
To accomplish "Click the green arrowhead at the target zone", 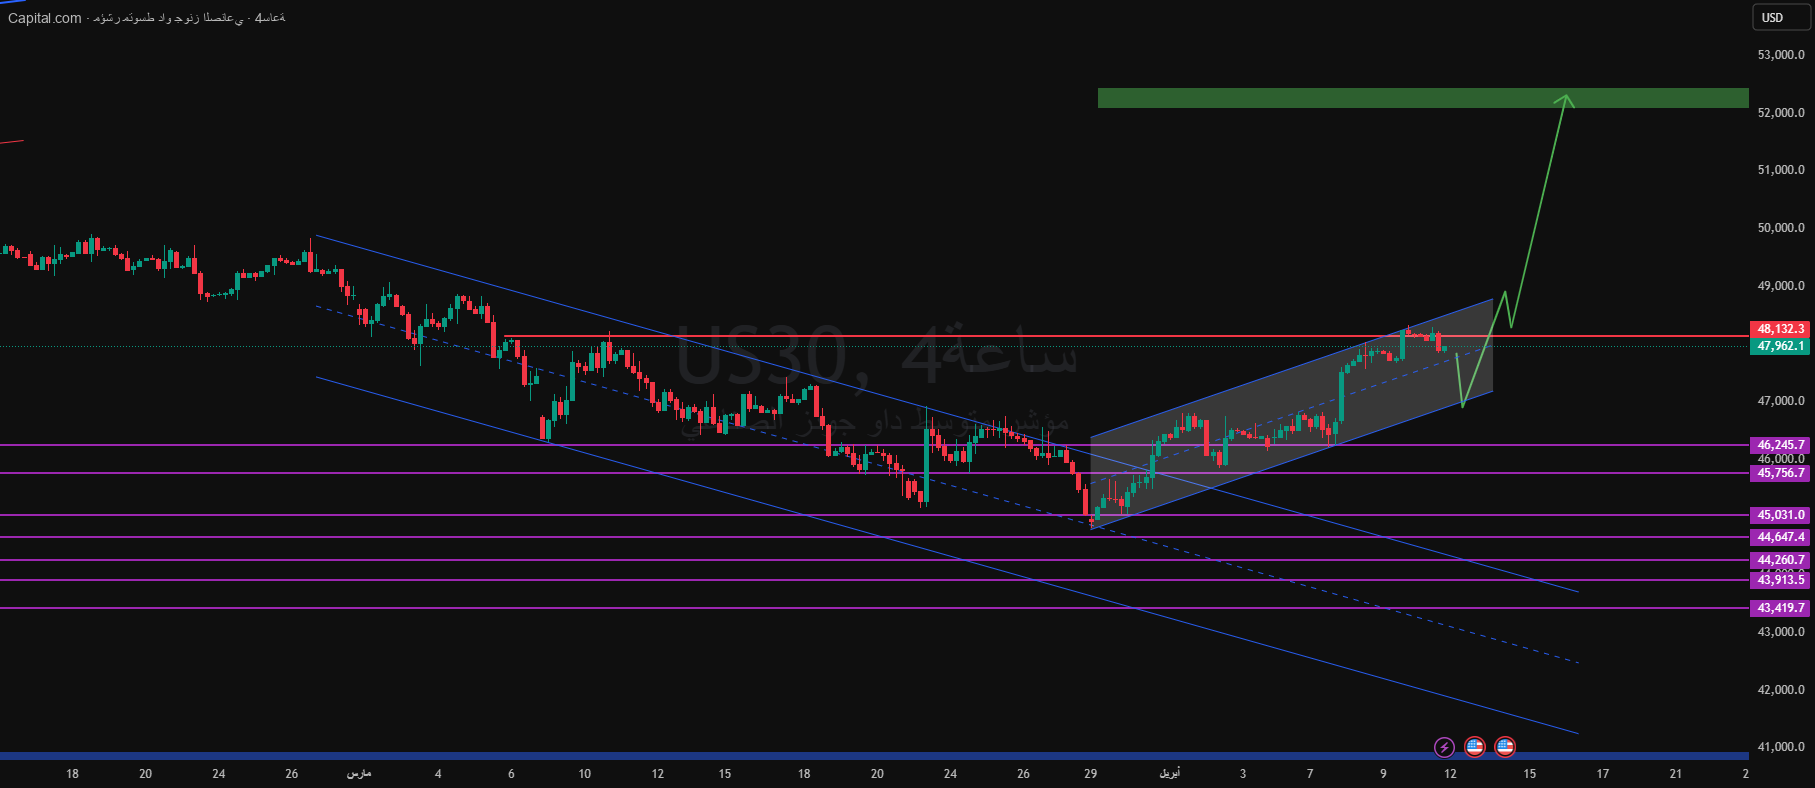I will point(1565,99).
